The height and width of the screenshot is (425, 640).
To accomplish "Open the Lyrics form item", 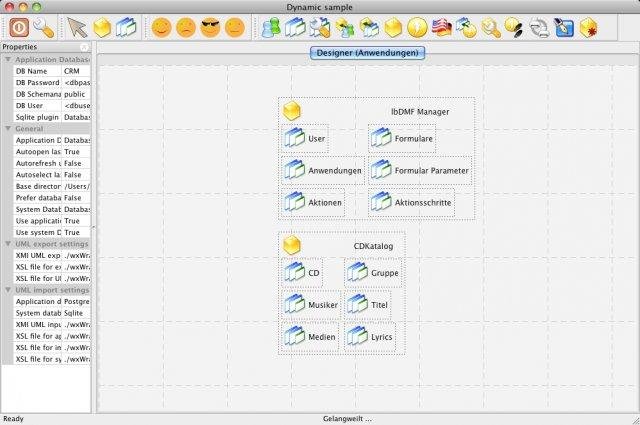I will pos(370,337).
